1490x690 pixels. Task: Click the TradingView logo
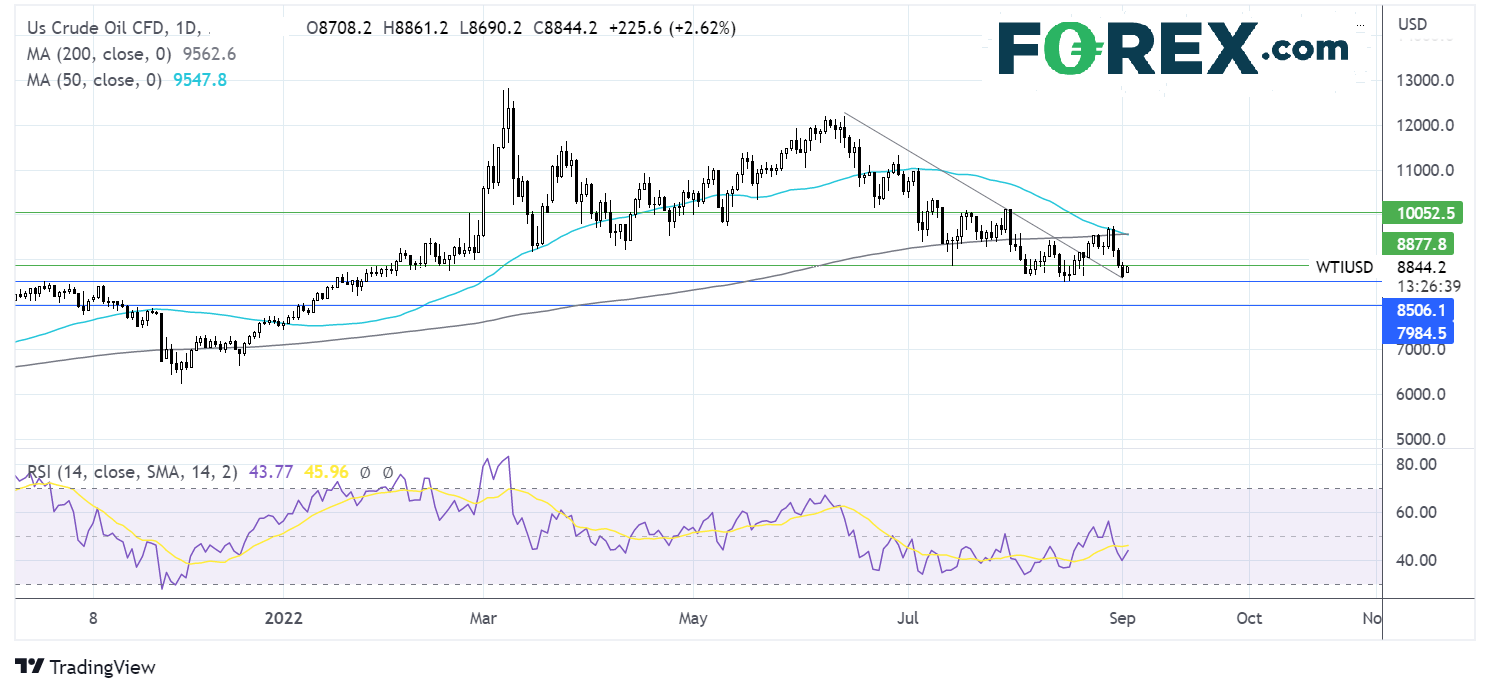[x=86, y=667]
